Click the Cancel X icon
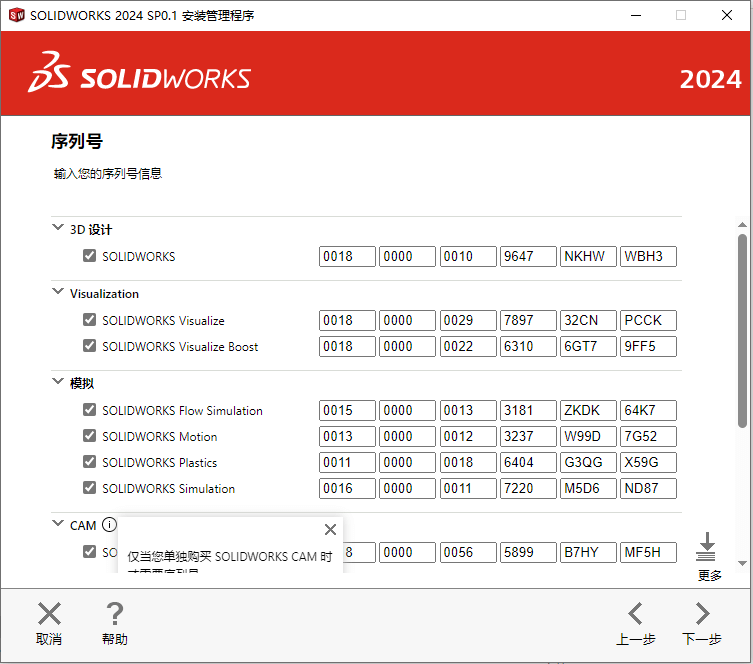This screenshot has height=664, width=753. click(x=49, y=614)
